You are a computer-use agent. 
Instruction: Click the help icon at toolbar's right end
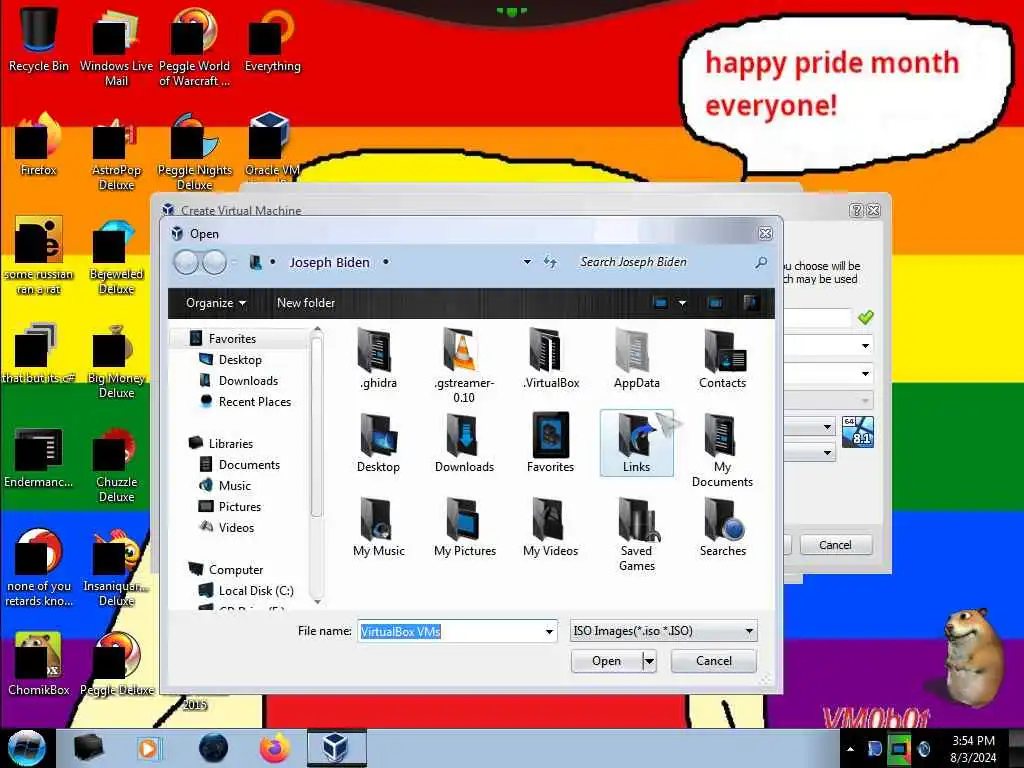click(751, 303)
